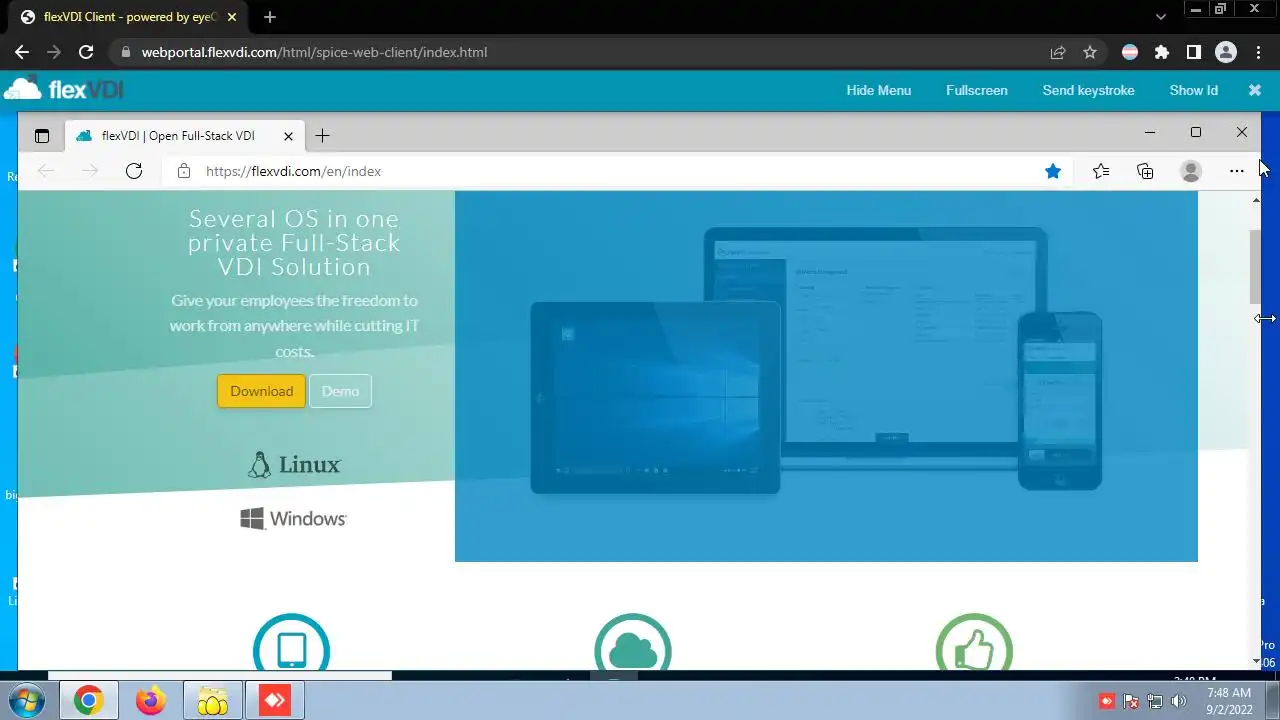Select the flexVDI | Open Full-Stack VDI tab
The height and width of the screenshot is (720, 1280).
(178, 136)
